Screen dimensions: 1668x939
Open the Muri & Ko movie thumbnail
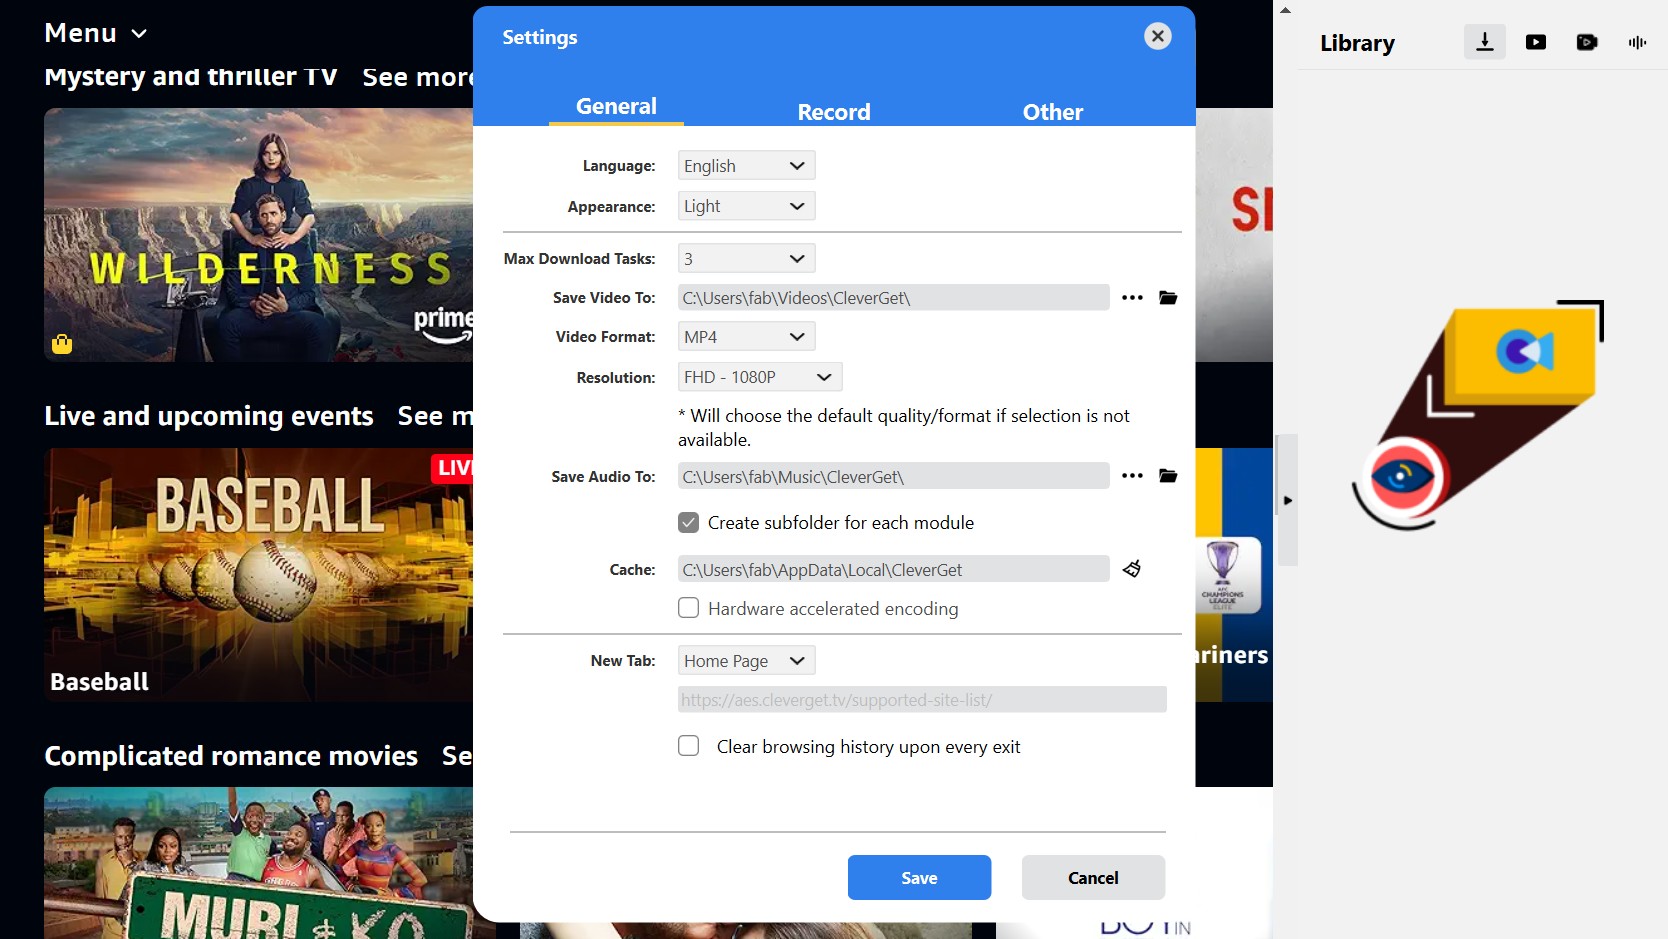tap(258, 863)
